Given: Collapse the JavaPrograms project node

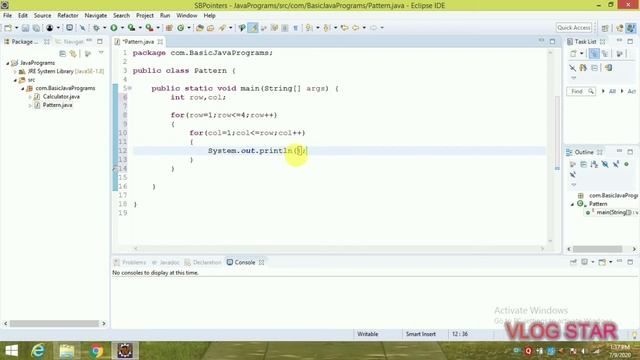Looking at the screenshot, I should (x=8, y=63).
